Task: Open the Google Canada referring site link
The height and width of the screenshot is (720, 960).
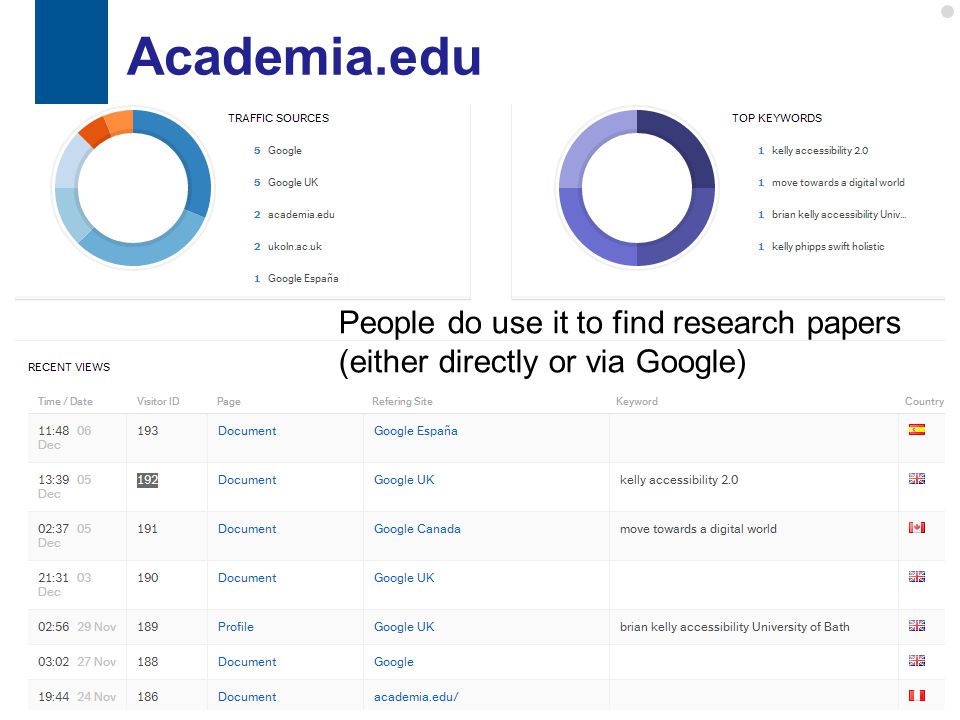Action: 417,529
